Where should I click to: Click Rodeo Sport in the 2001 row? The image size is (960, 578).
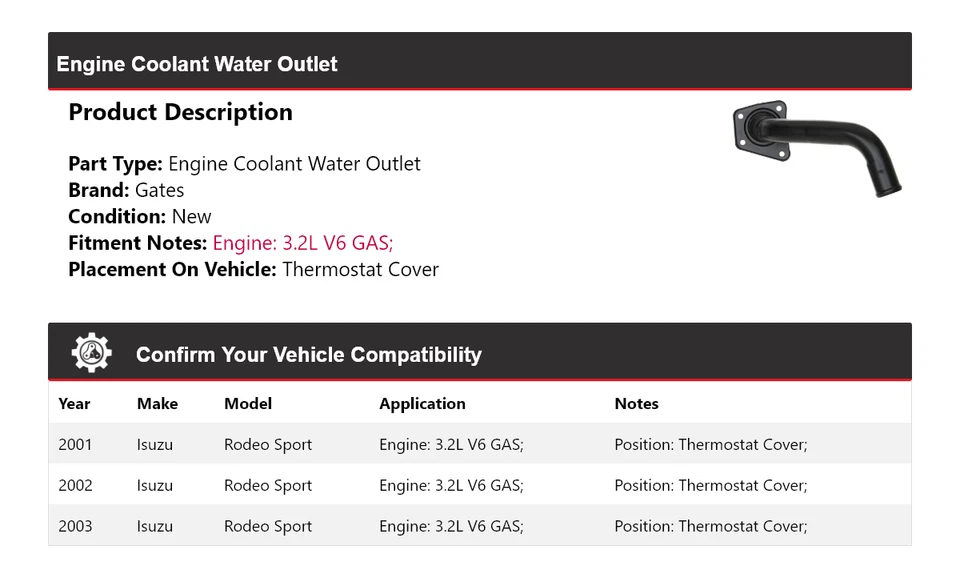(x=268, y=445)
